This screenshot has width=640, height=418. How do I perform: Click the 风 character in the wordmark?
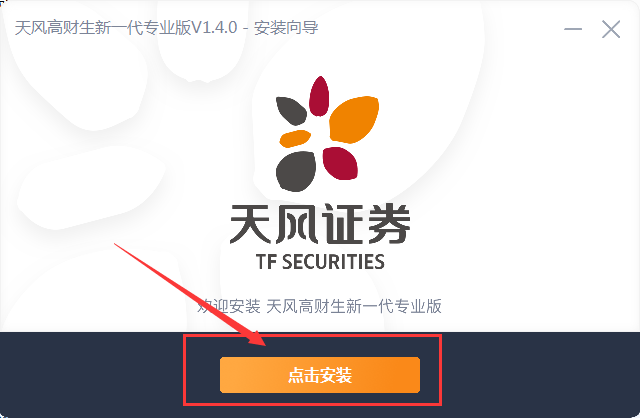tap(296, 224)
